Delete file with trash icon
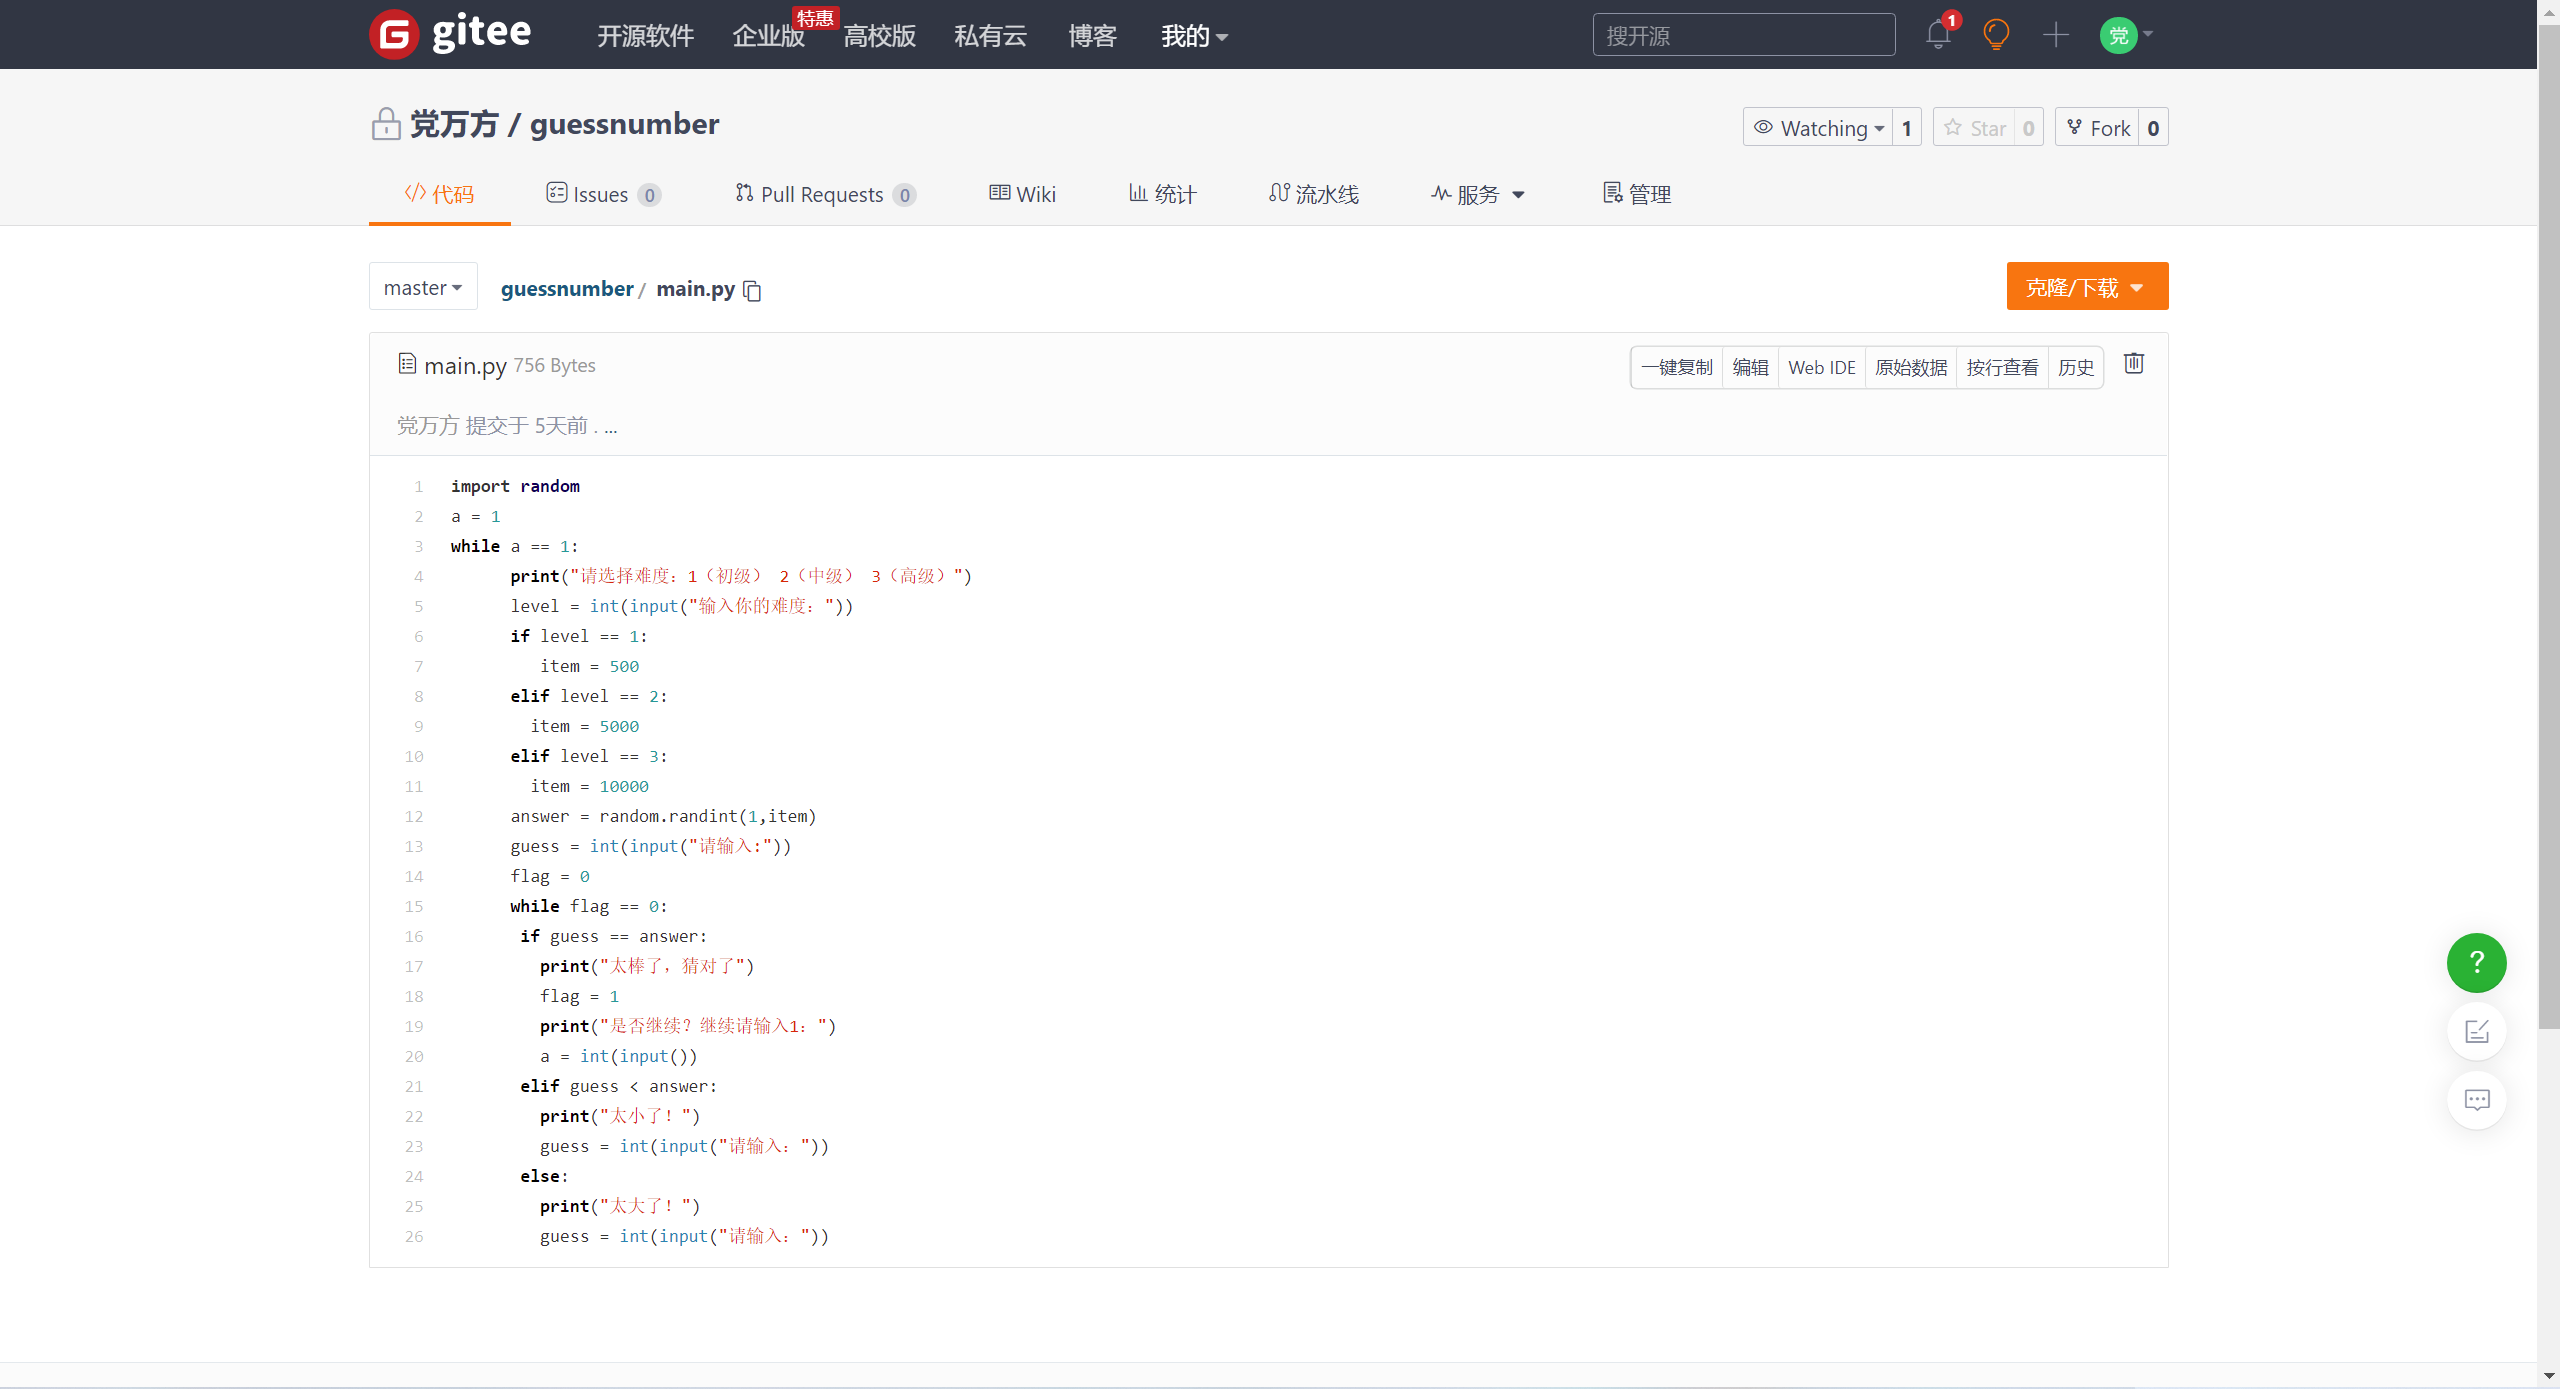The width and height of the screenshot is (2560, 1389). (x=2133, y=364)
